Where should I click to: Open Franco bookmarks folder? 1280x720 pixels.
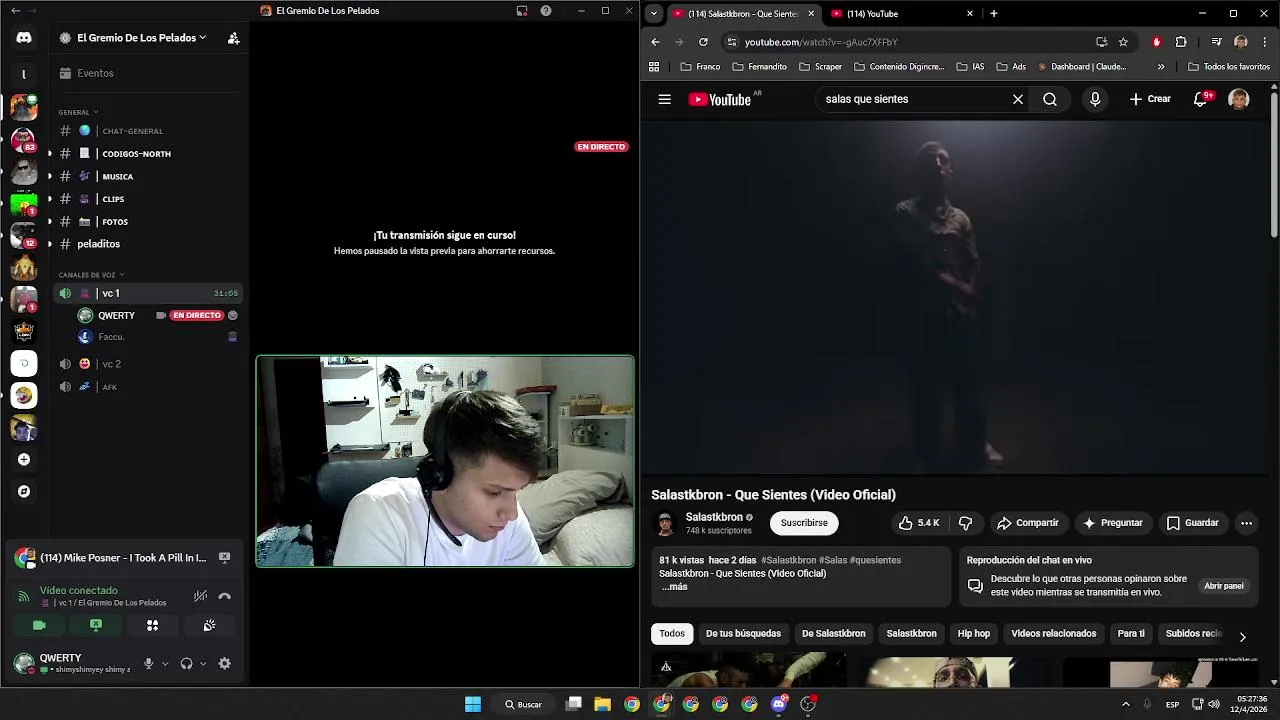[700, 67]
